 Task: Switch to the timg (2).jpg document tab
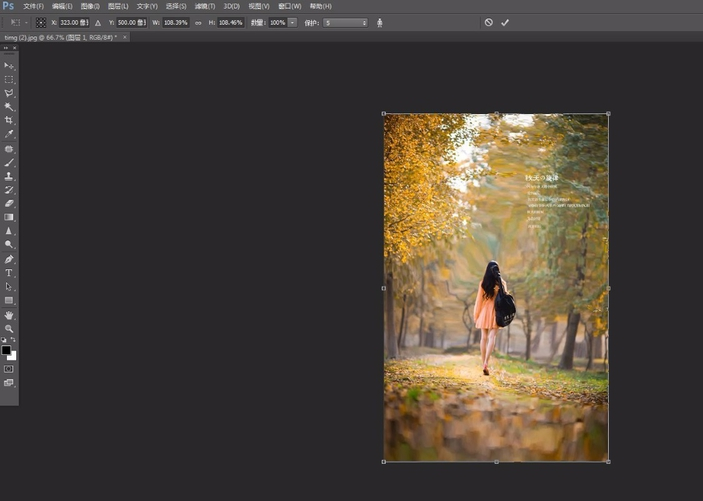(58, 37)
